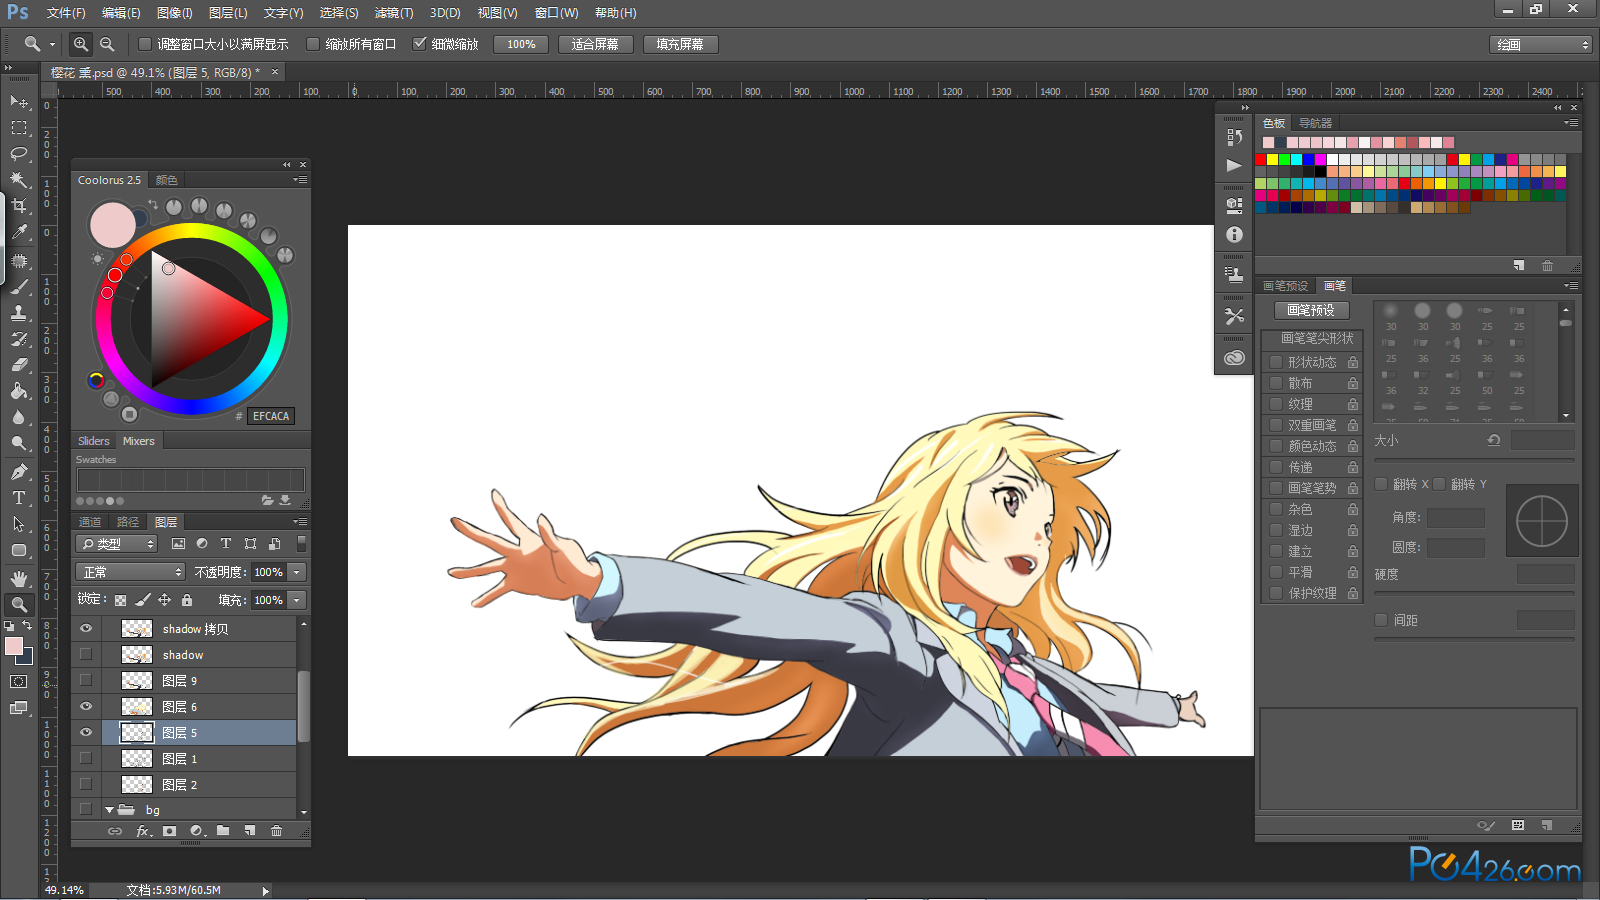Open the 文件(F) menu
The height and width of the screenshot is (900, 1600).
coord(66,13)
